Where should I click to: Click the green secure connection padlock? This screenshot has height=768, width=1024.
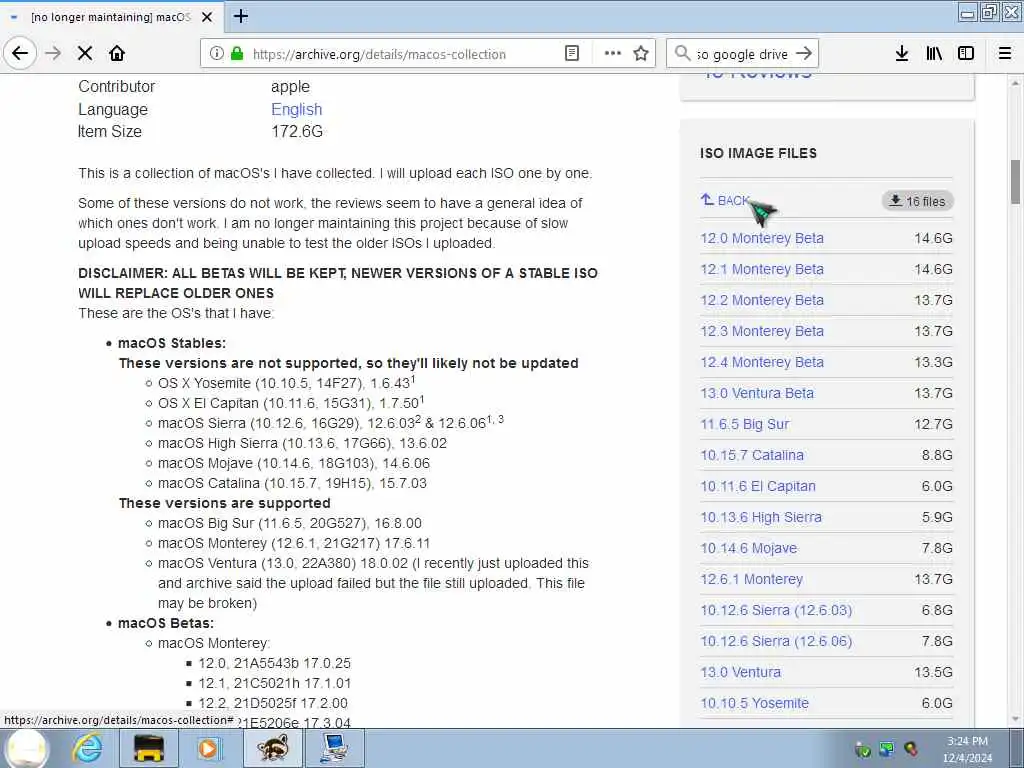(236, 54)
